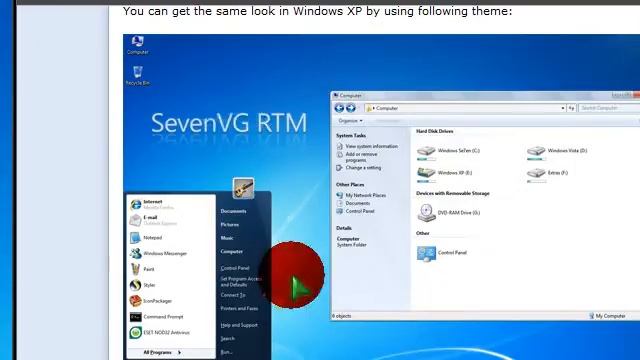This screenshot has height=360, width=640.
Task: Open Music in the Start menu
Action: click(227, 238)
